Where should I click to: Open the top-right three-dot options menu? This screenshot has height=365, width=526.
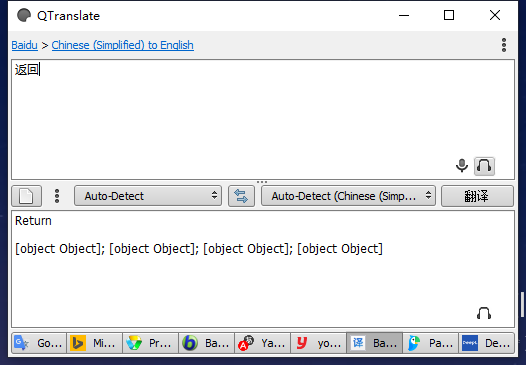504,45
